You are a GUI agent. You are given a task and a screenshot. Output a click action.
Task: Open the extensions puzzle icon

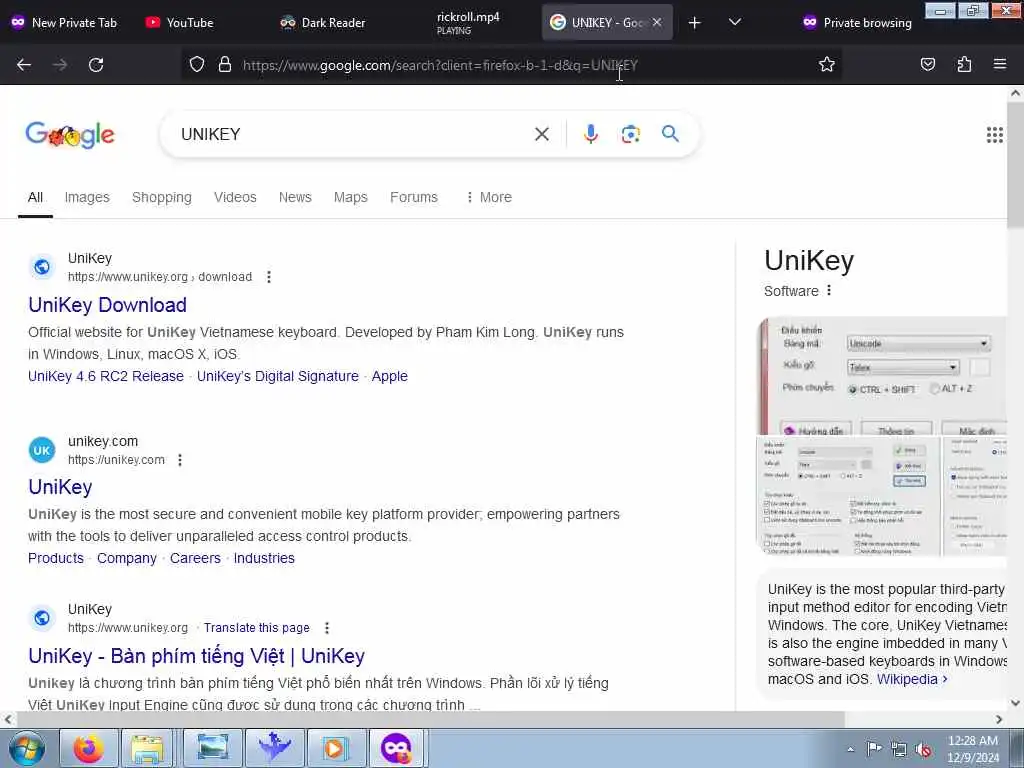point(964,65)
